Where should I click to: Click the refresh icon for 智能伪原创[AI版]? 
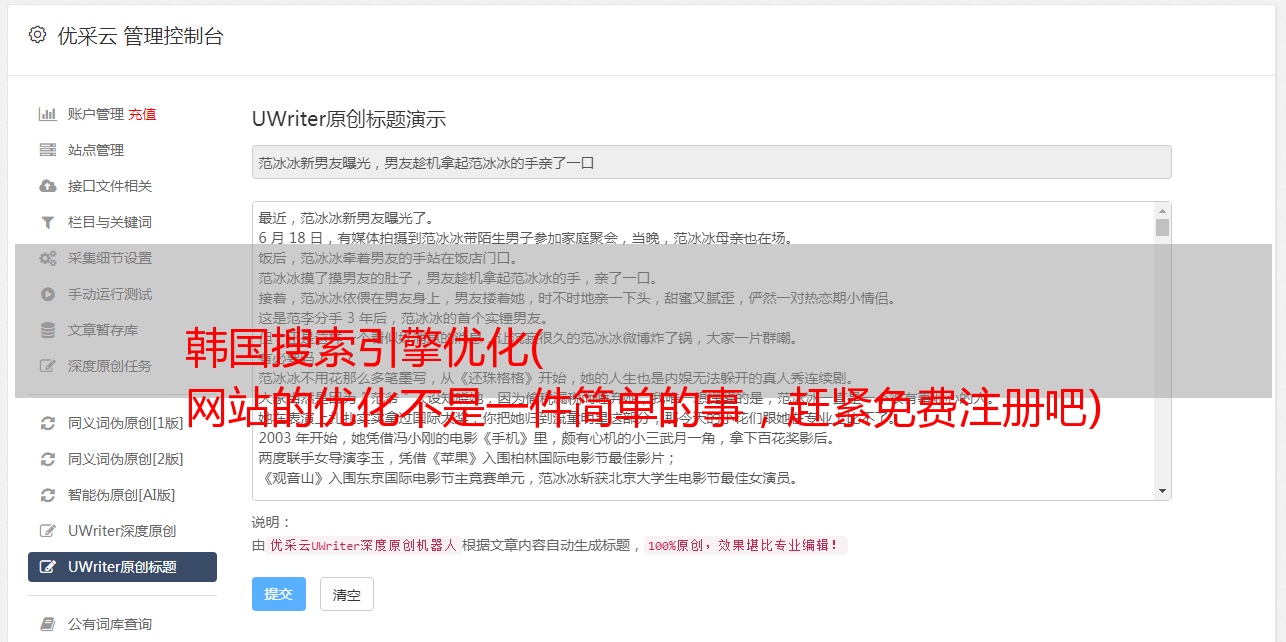[47, 495]
